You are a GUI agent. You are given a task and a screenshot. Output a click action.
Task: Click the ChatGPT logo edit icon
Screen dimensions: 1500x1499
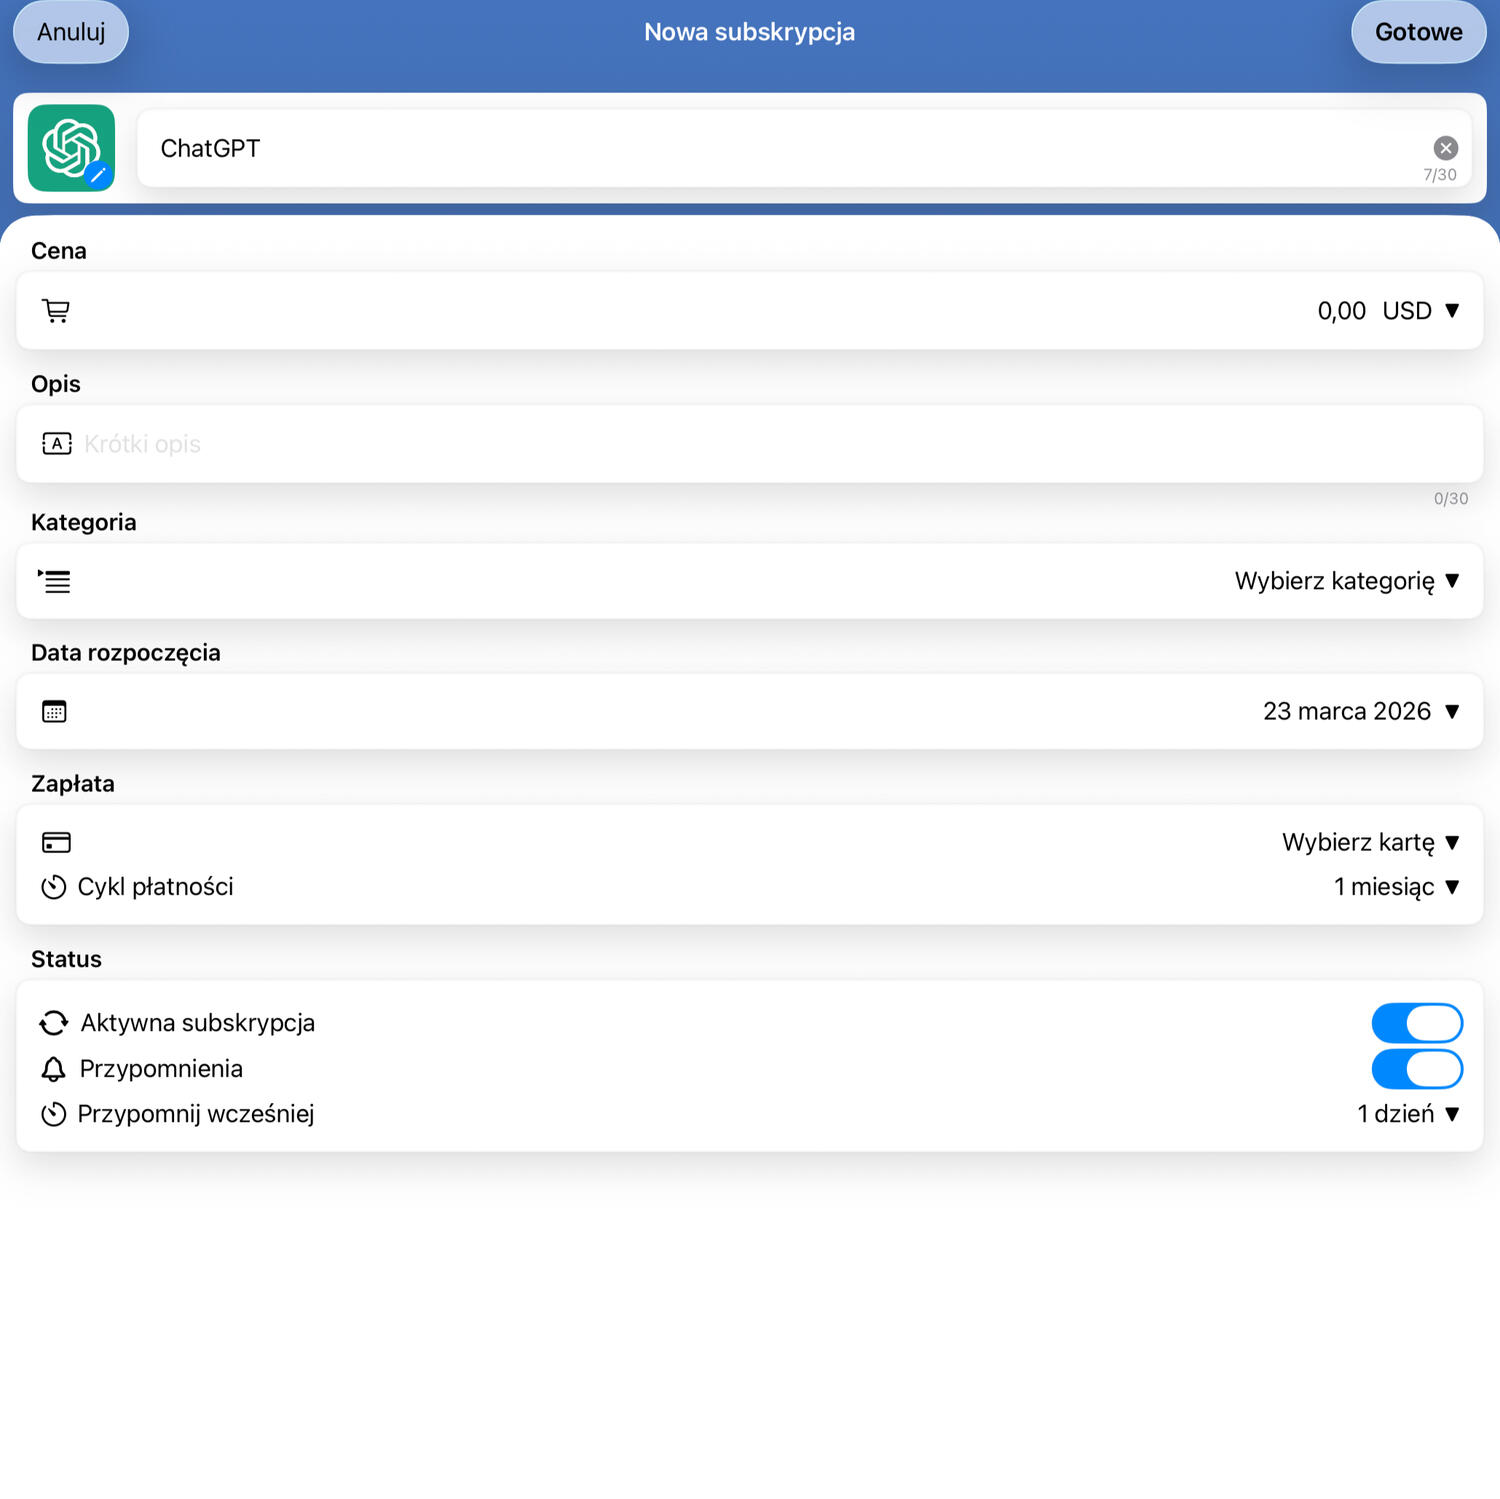(x=97, y=175)
